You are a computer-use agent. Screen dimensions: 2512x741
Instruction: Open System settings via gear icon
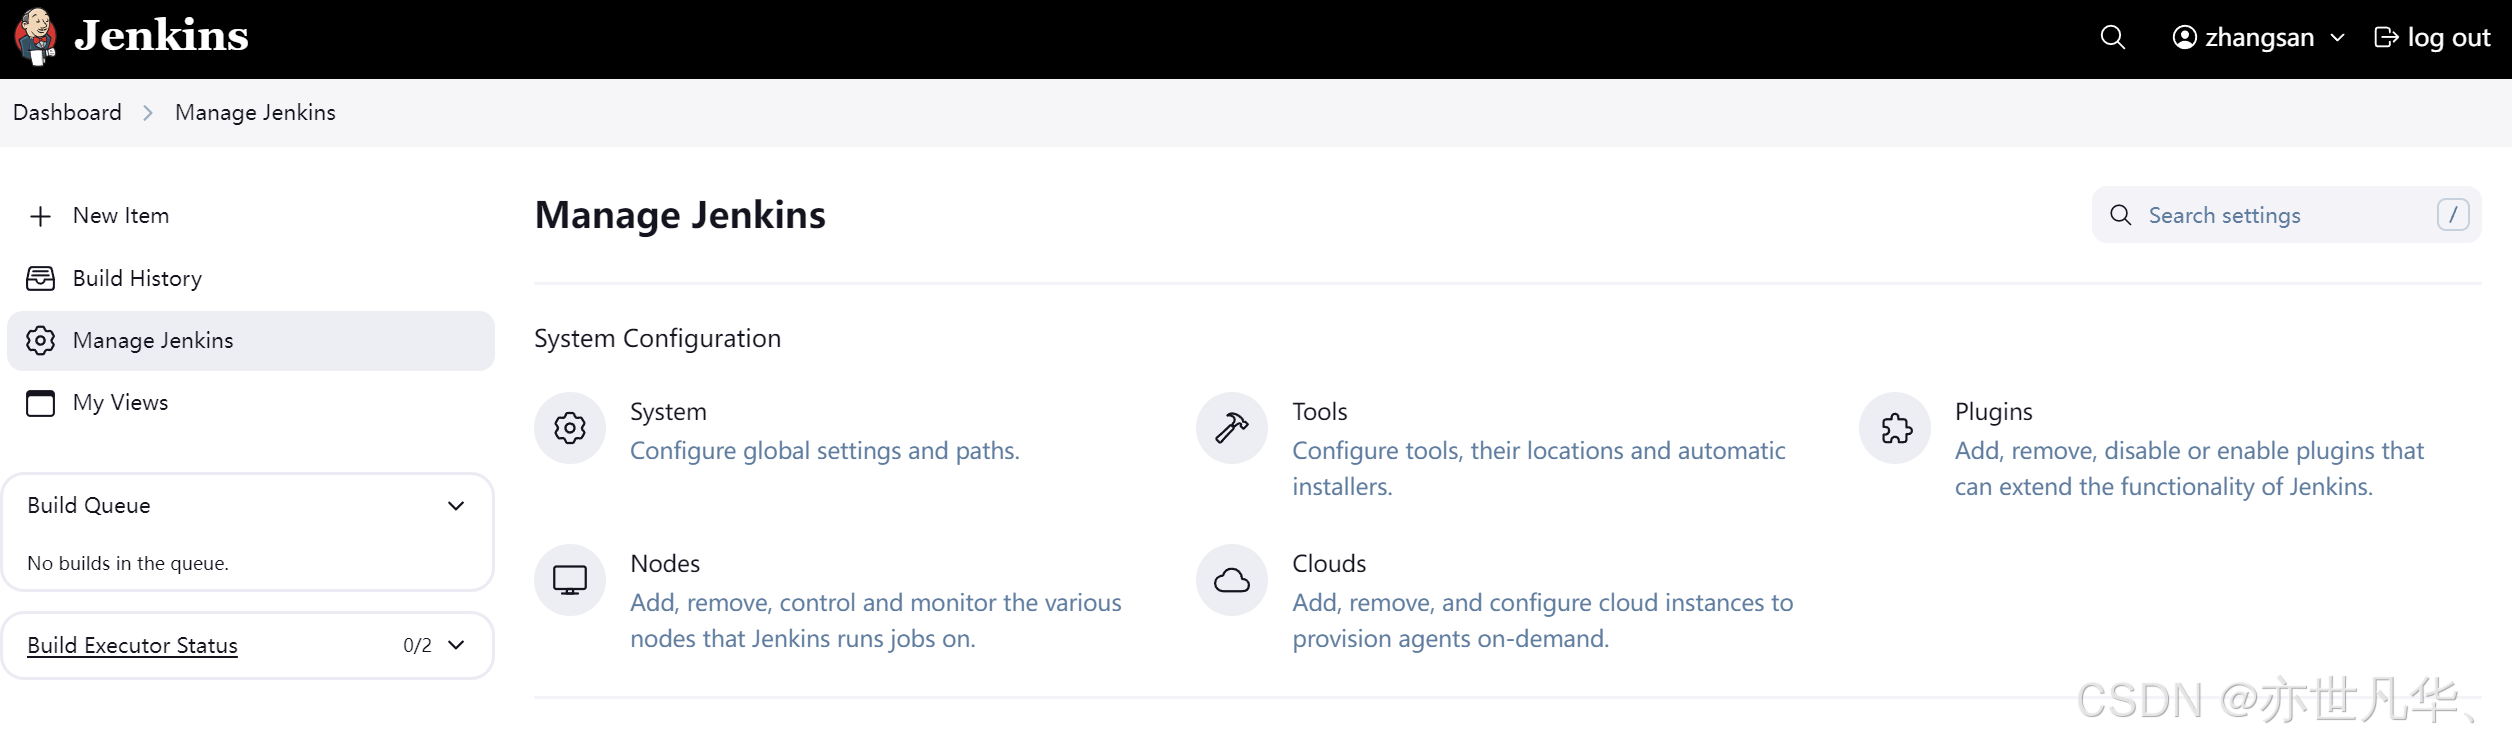pos(570,428)
